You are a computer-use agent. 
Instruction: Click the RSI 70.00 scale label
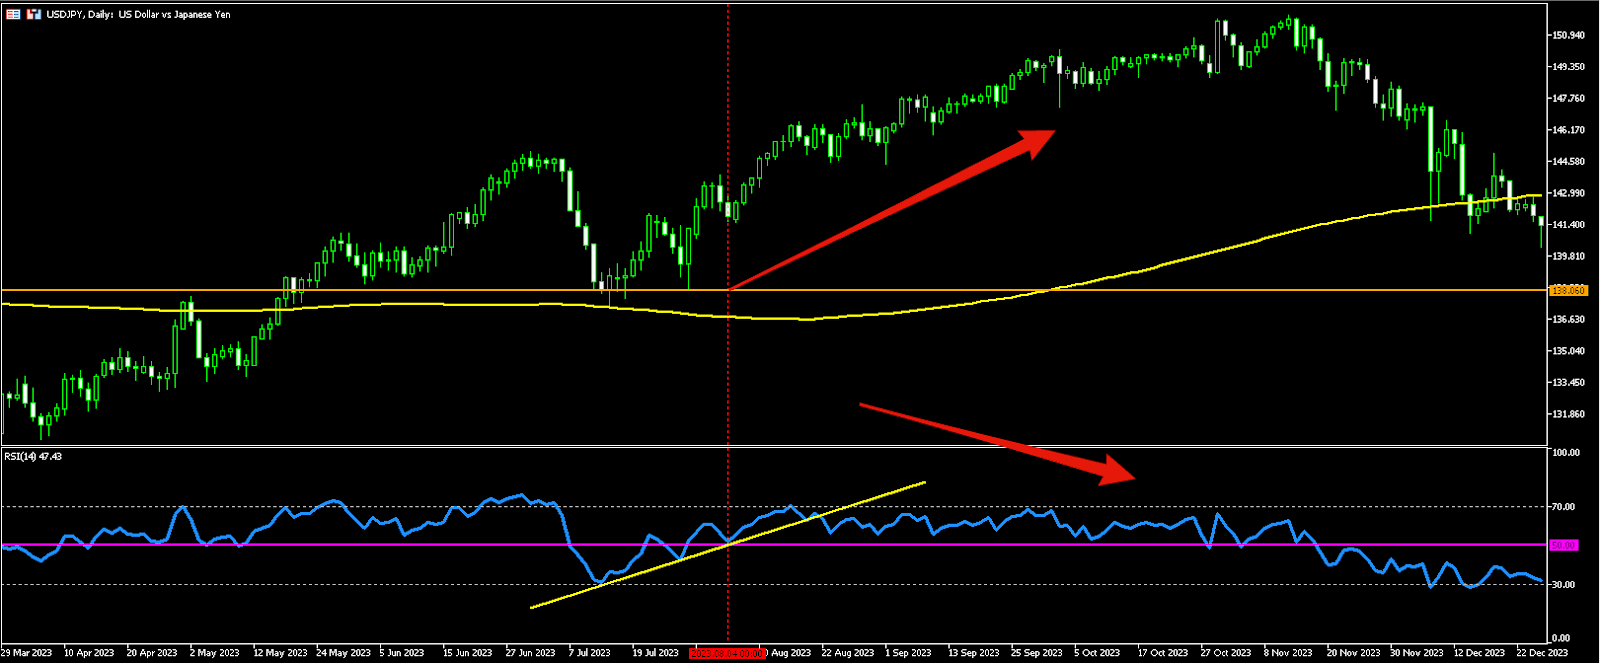point(1564,507)
